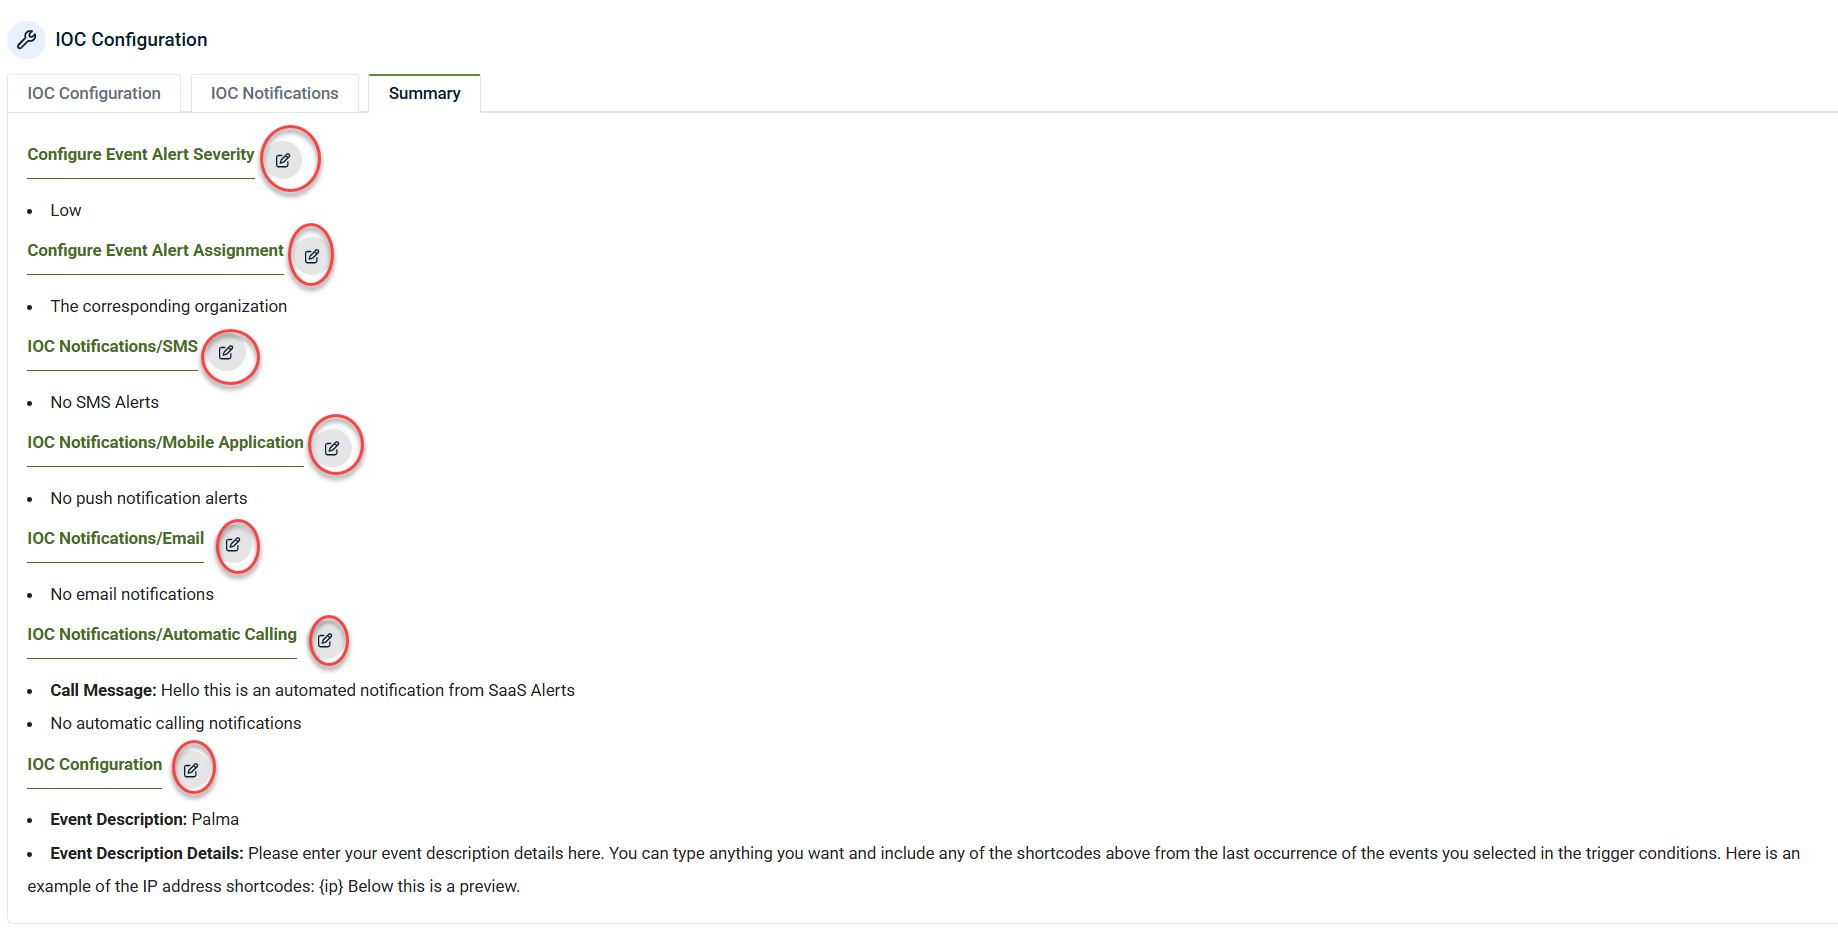This screenshot has width=1838, height=950.
Task: Select the Summary tab
Action: pyautogui.click(x=424, y=93)
